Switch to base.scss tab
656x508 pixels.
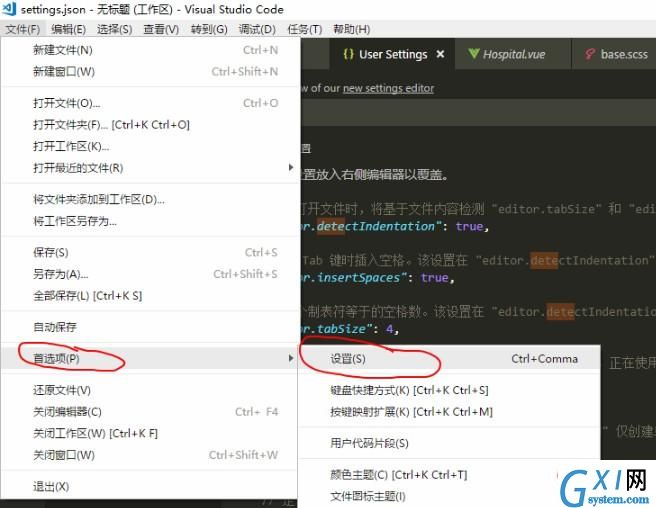[614, 54]
